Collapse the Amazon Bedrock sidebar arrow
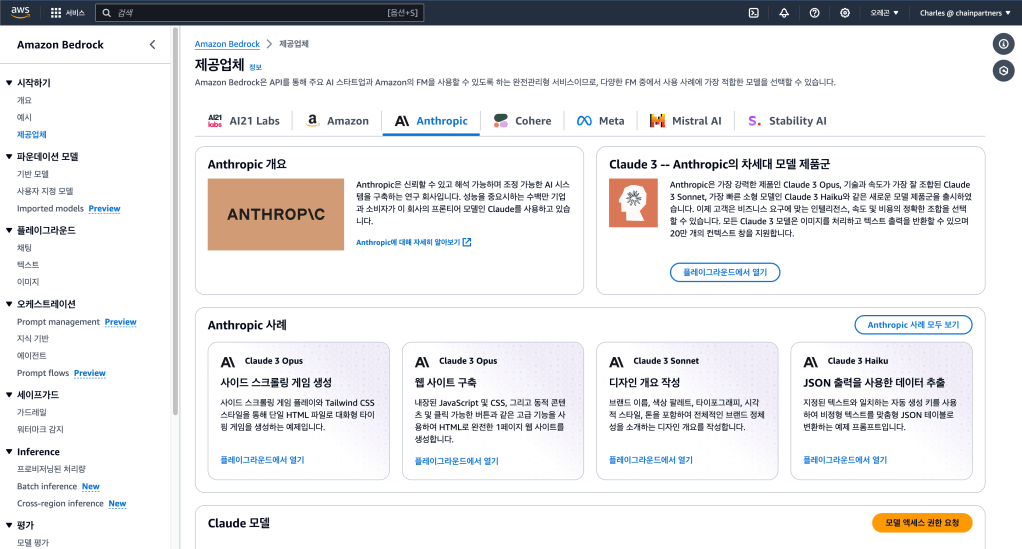 tap(152, 45)
